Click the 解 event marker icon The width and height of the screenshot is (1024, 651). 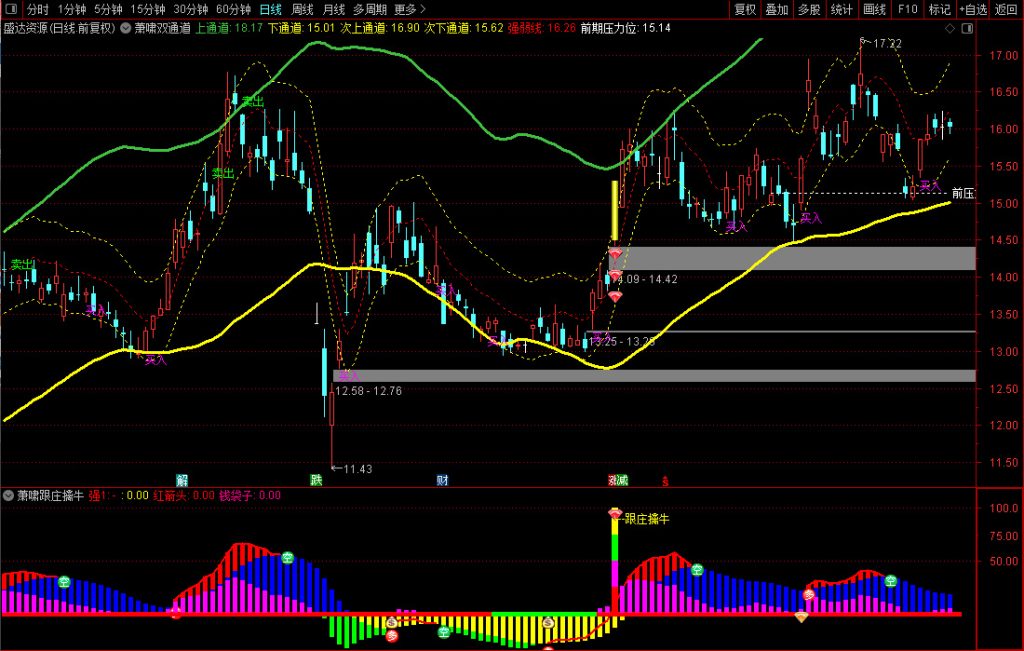[182, 480]
